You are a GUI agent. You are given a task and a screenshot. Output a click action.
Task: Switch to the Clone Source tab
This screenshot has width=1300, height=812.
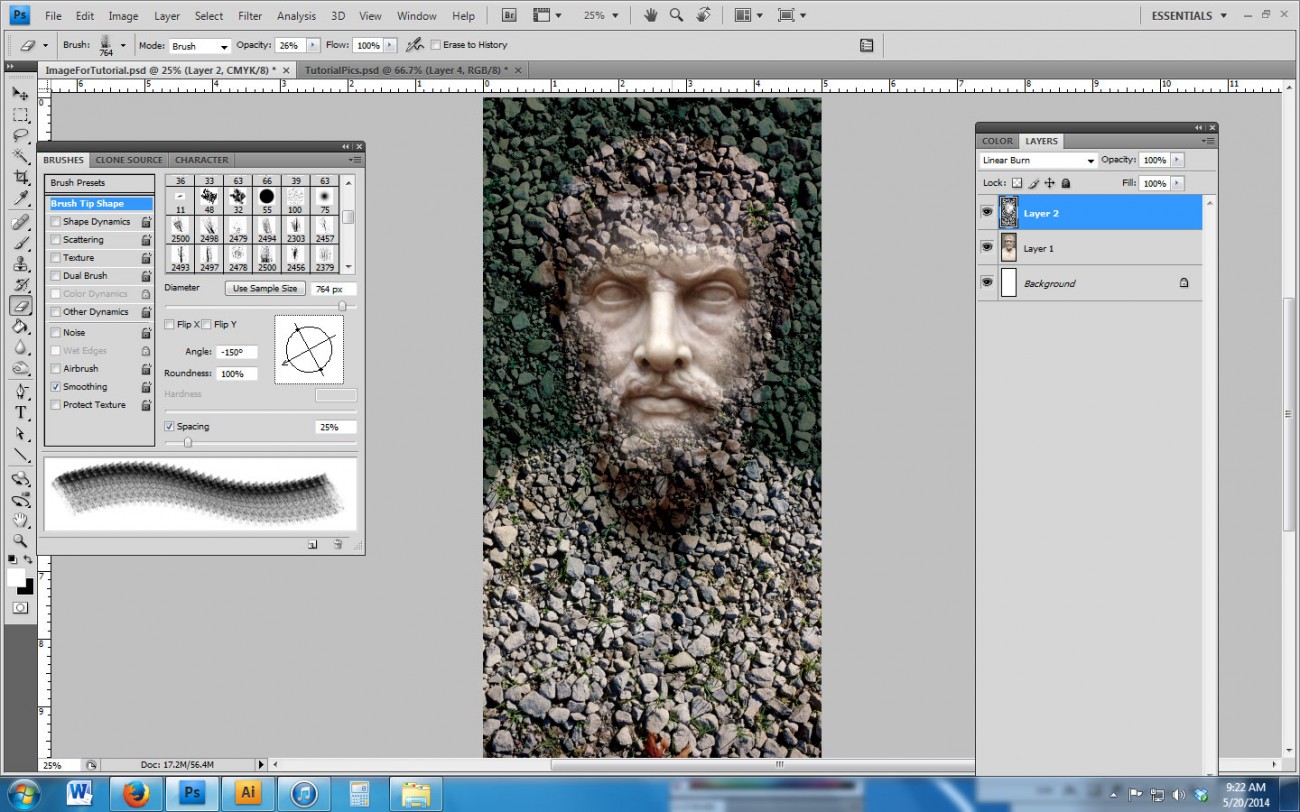tap(128, 159)
